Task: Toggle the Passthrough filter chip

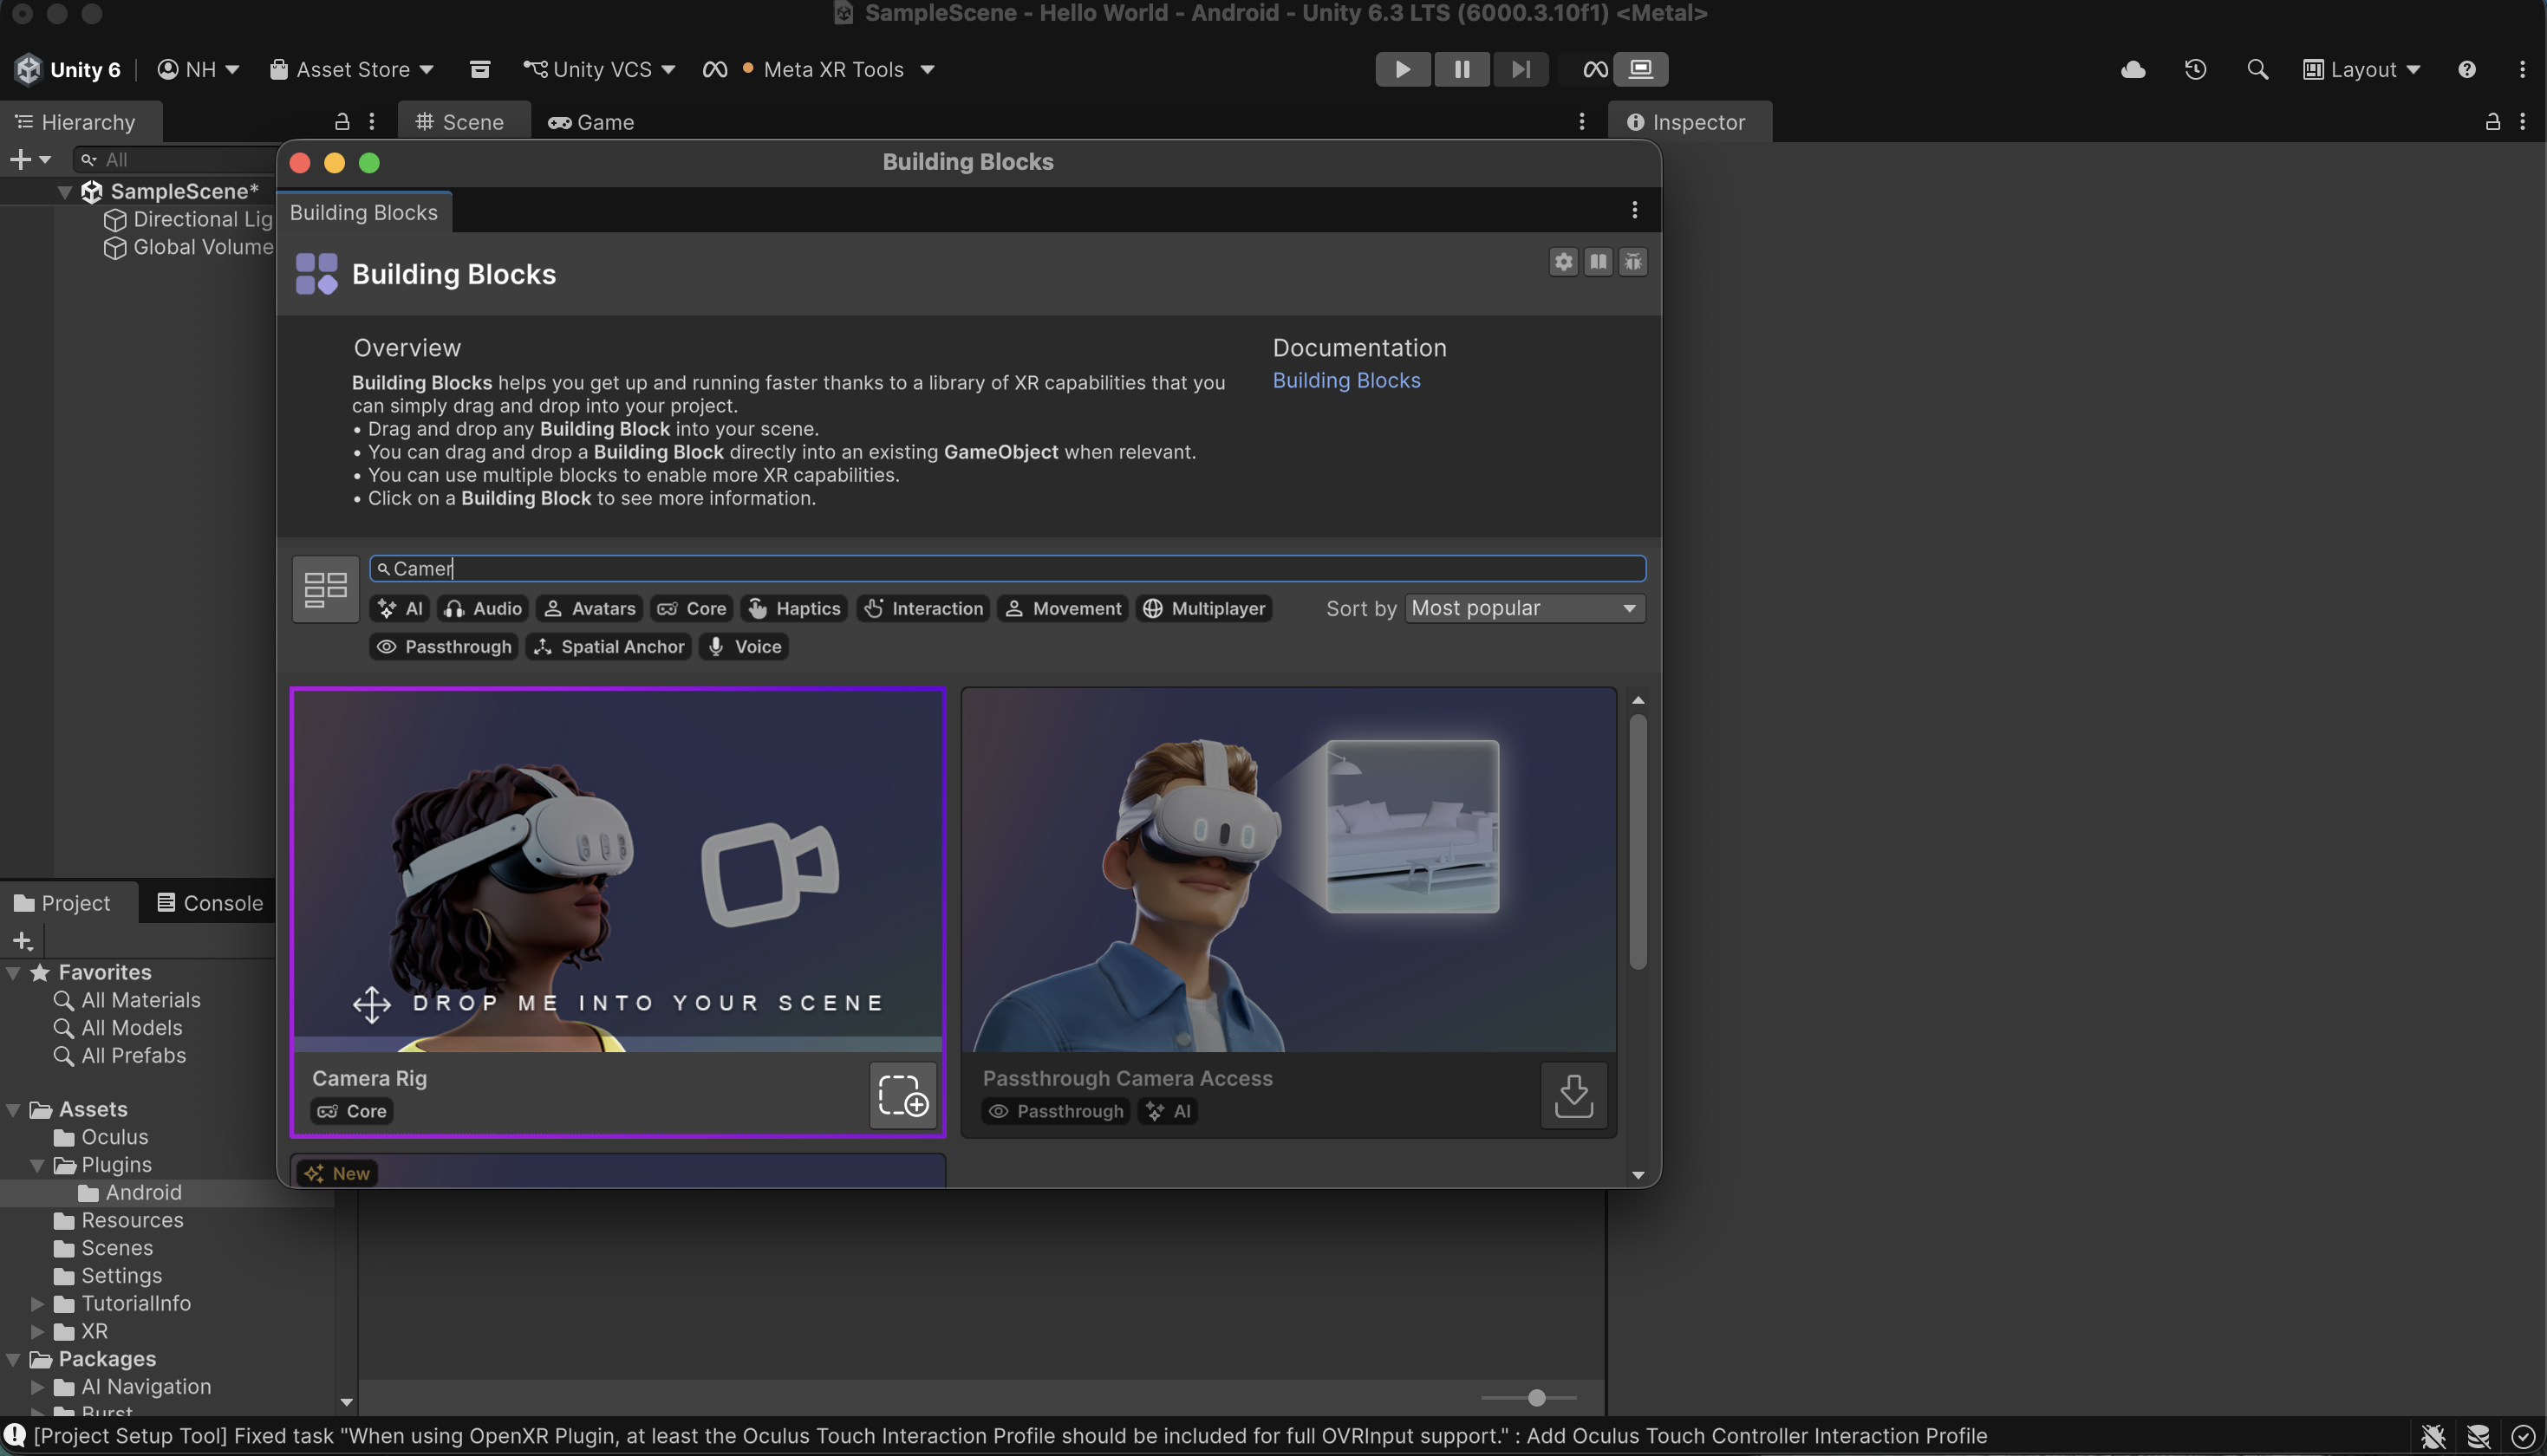Action: click(443, 646)
